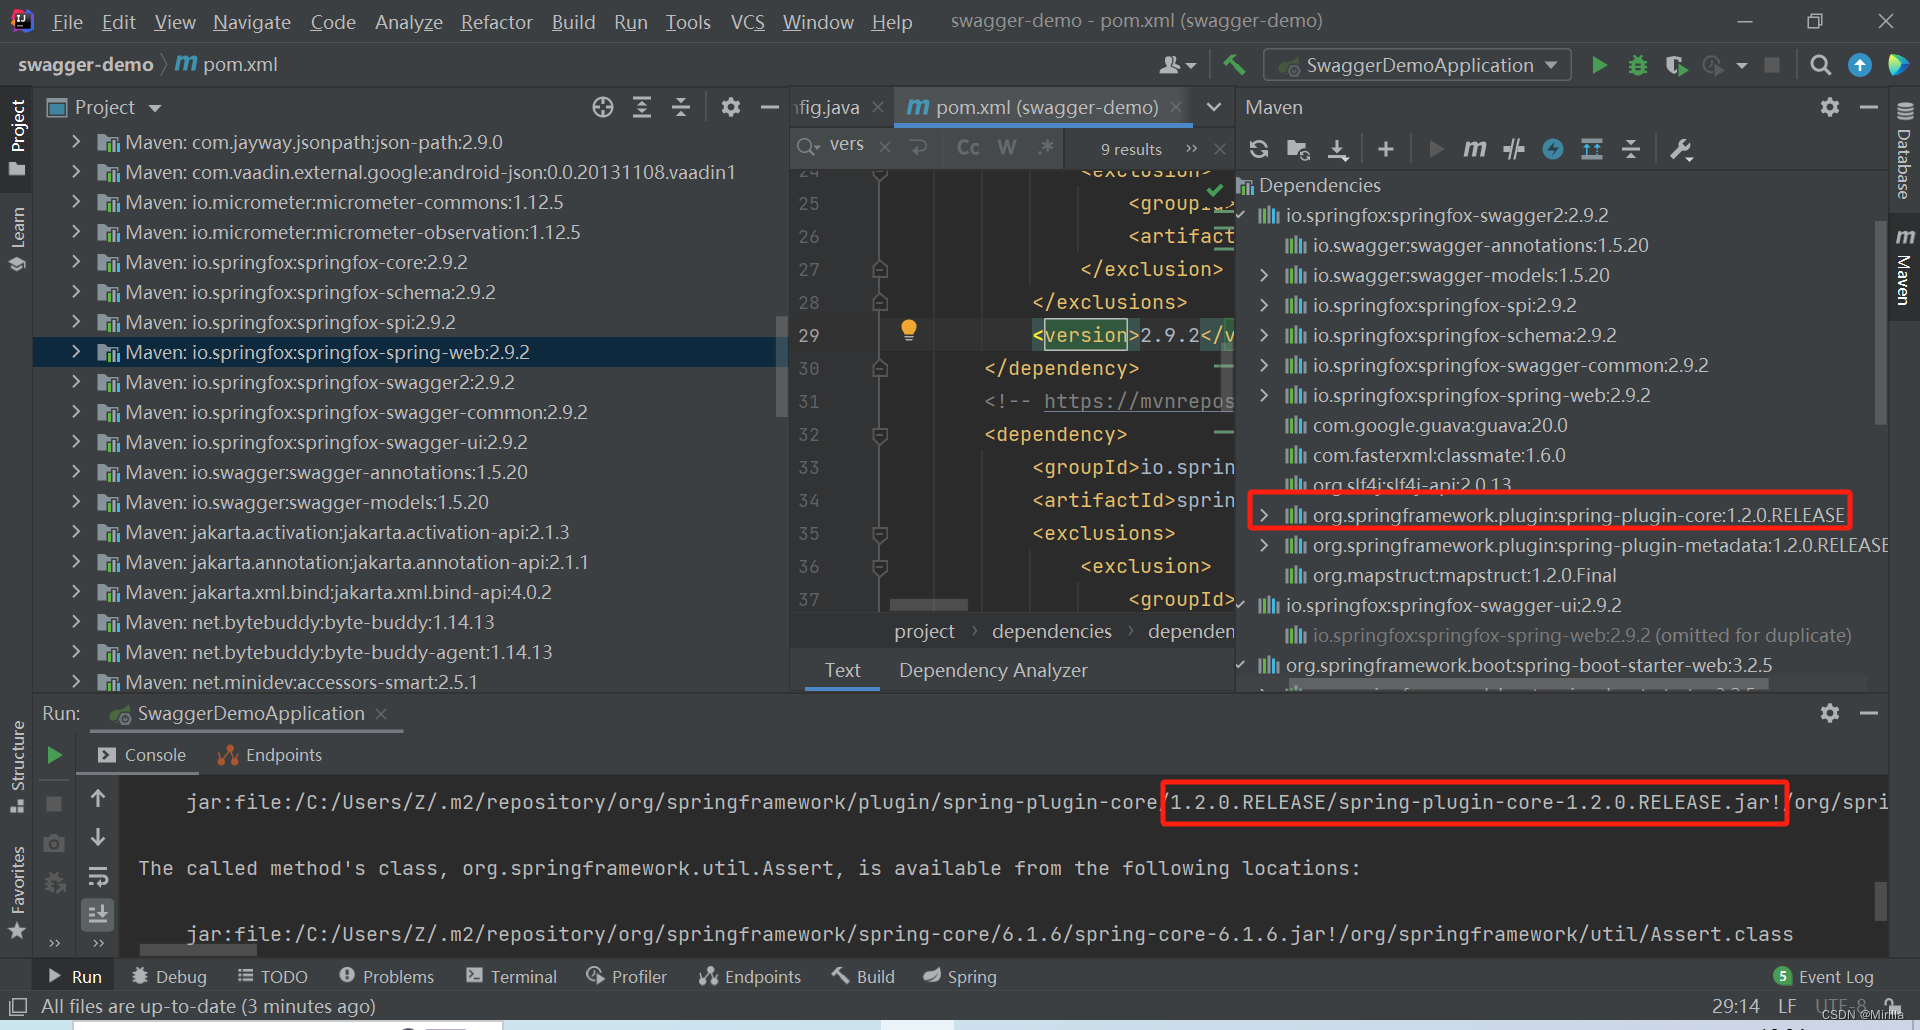Expand all in Project panel toolbar
Screen dimensions: 1920x1030
pos(642,107)
